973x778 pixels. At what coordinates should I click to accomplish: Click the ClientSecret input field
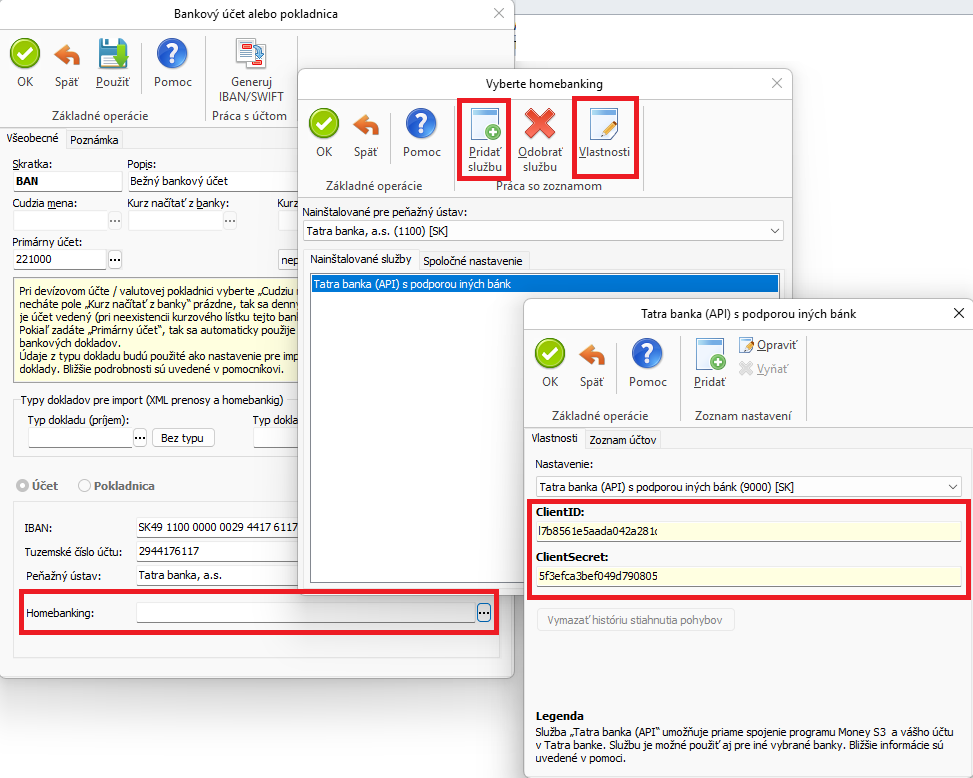pos(748,576)
